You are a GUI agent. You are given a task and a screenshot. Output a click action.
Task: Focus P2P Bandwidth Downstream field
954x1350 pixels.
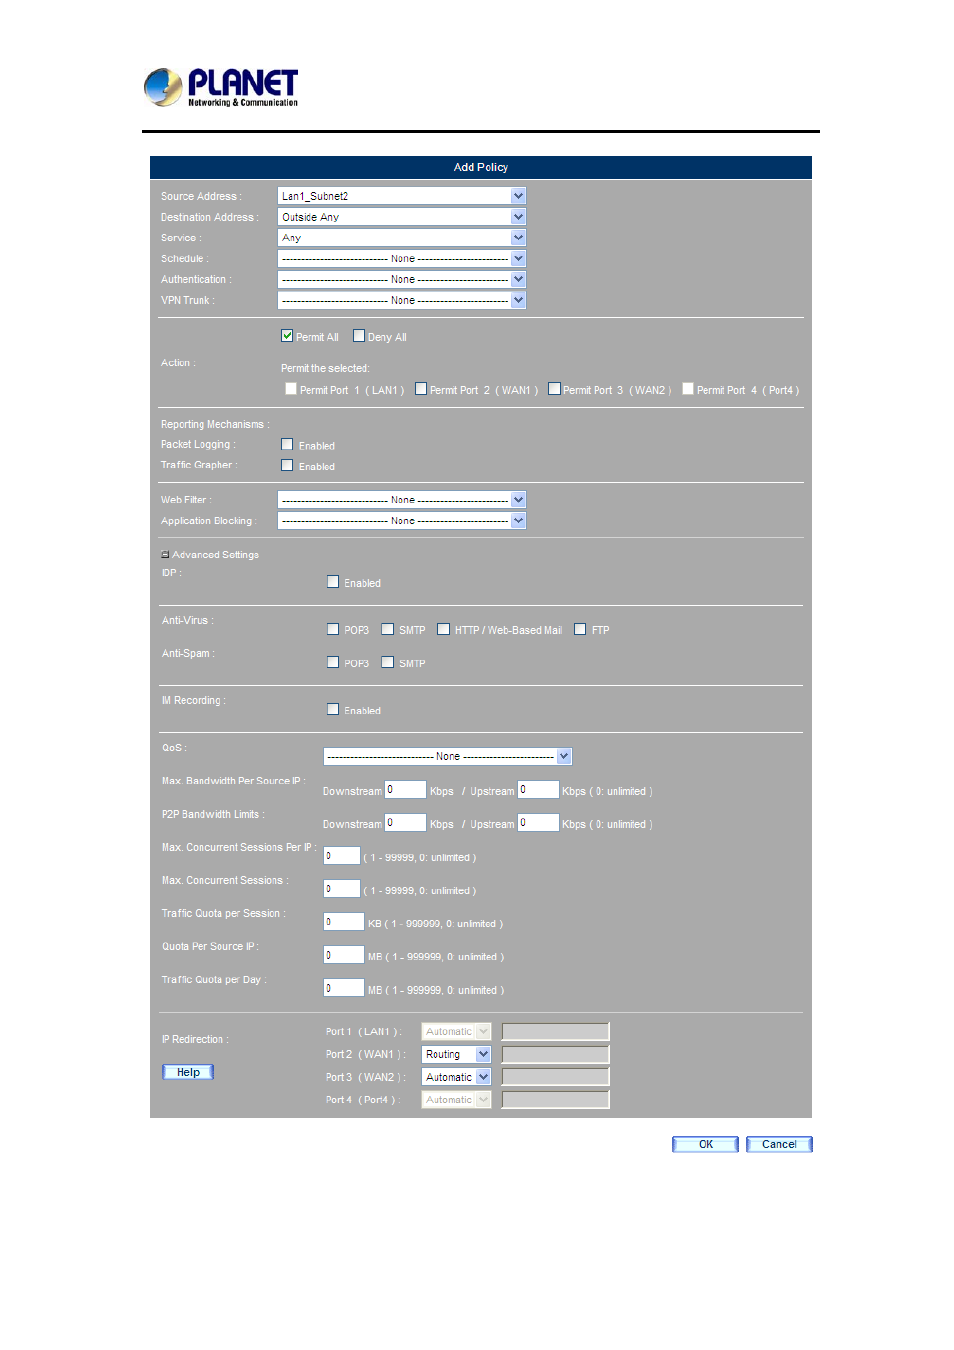point(405,823)
